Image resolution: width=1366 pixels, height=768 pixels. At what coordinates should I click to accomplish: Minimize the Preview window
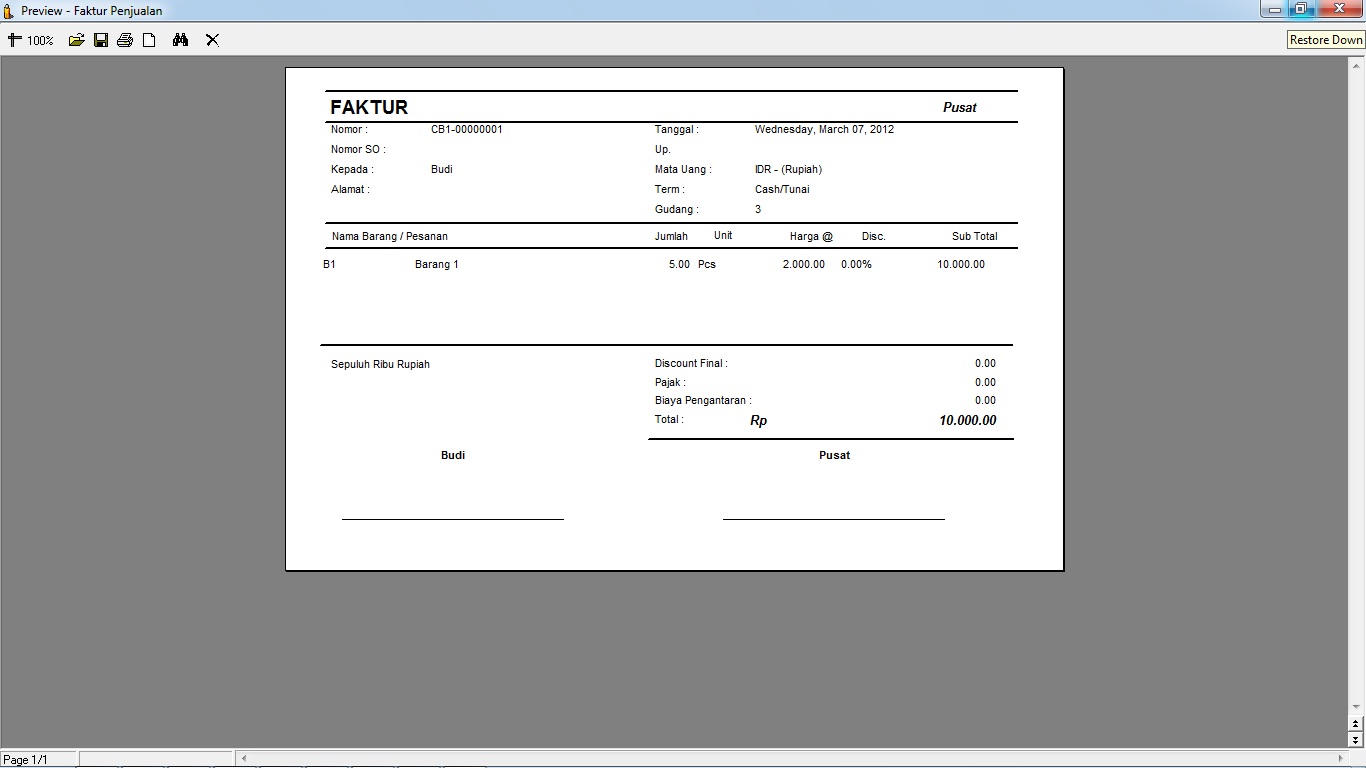pyautogui.click(x=1274, y=10)
